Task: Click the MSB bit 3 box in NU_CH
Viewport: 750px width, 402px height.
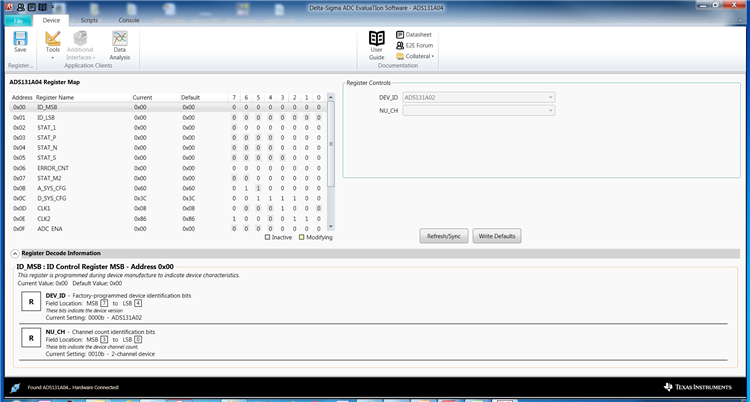Action: point(104,340)
